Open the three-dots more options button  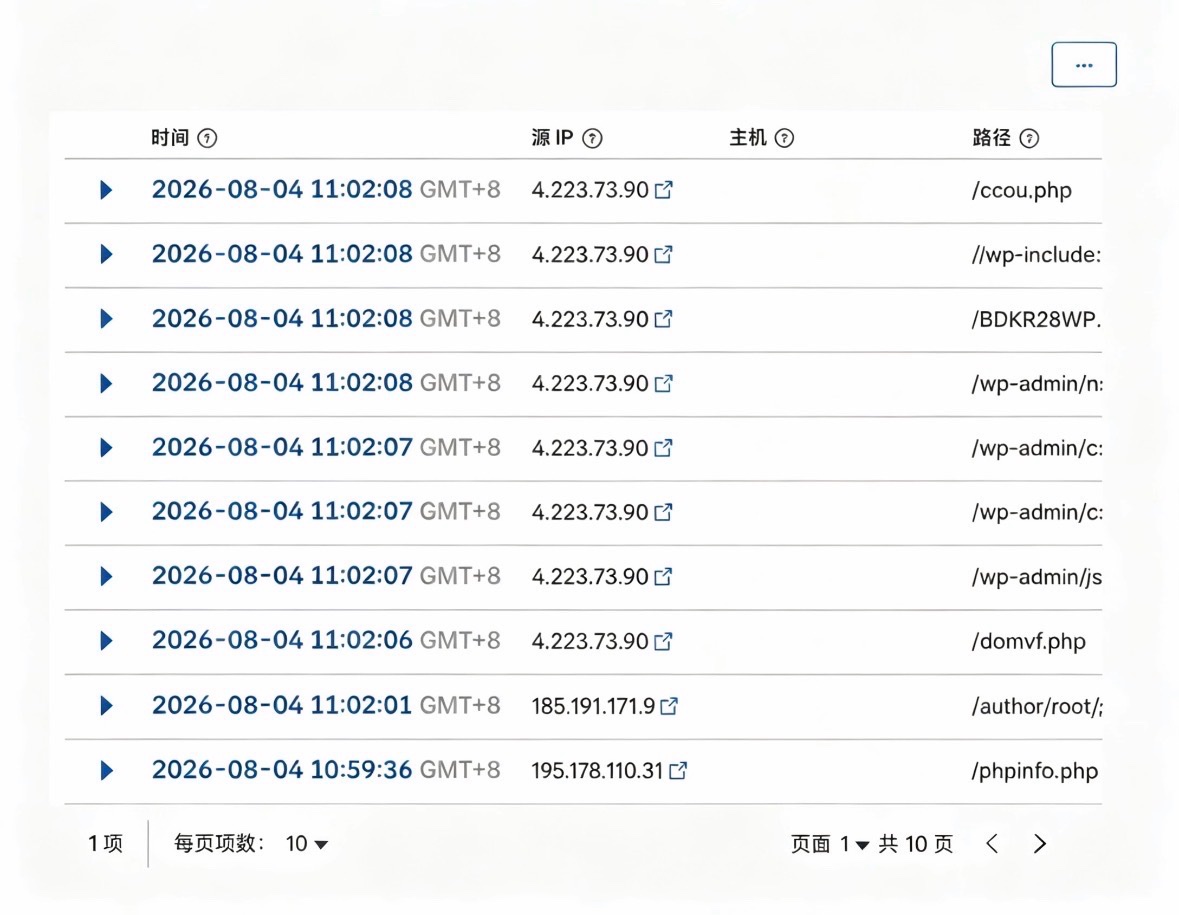[1084, 65]
